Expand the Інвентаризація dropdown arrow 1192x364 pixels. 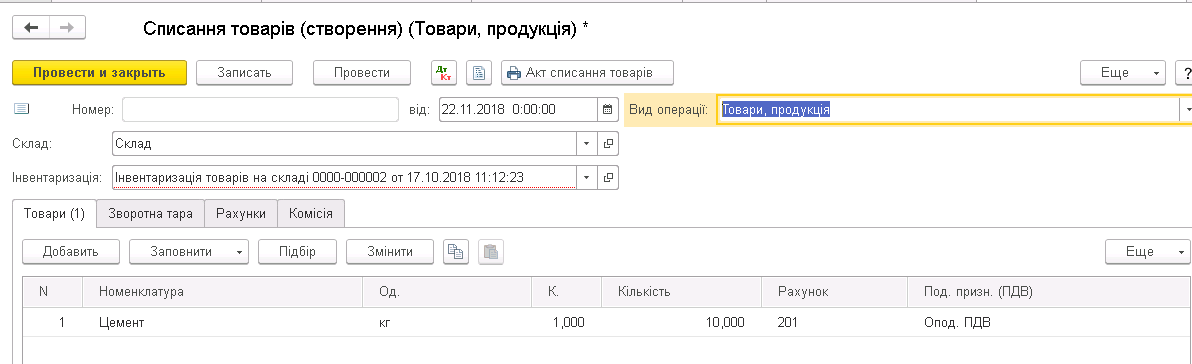pyautogui.click(x=586, y=178)
